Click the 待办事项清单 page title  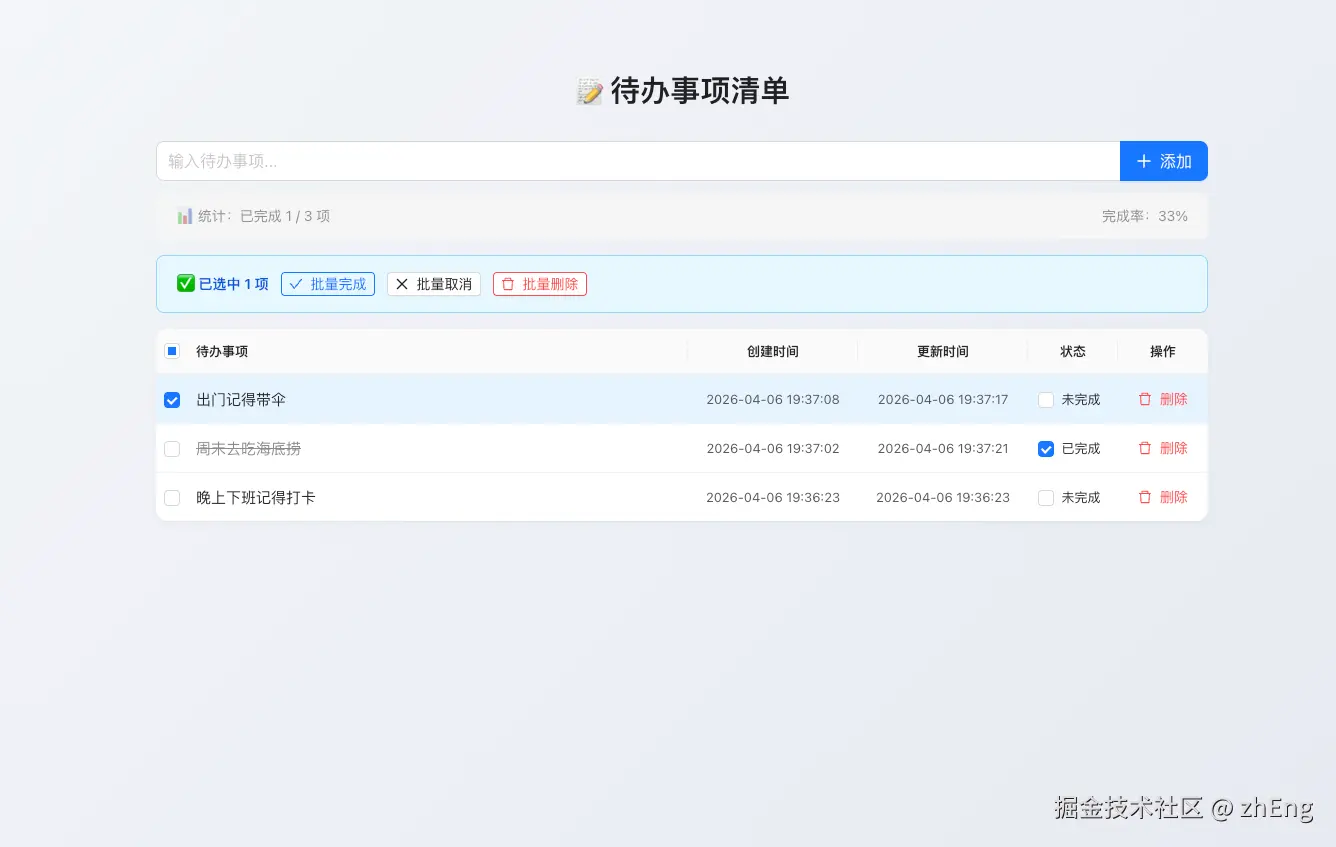[683, 91]
